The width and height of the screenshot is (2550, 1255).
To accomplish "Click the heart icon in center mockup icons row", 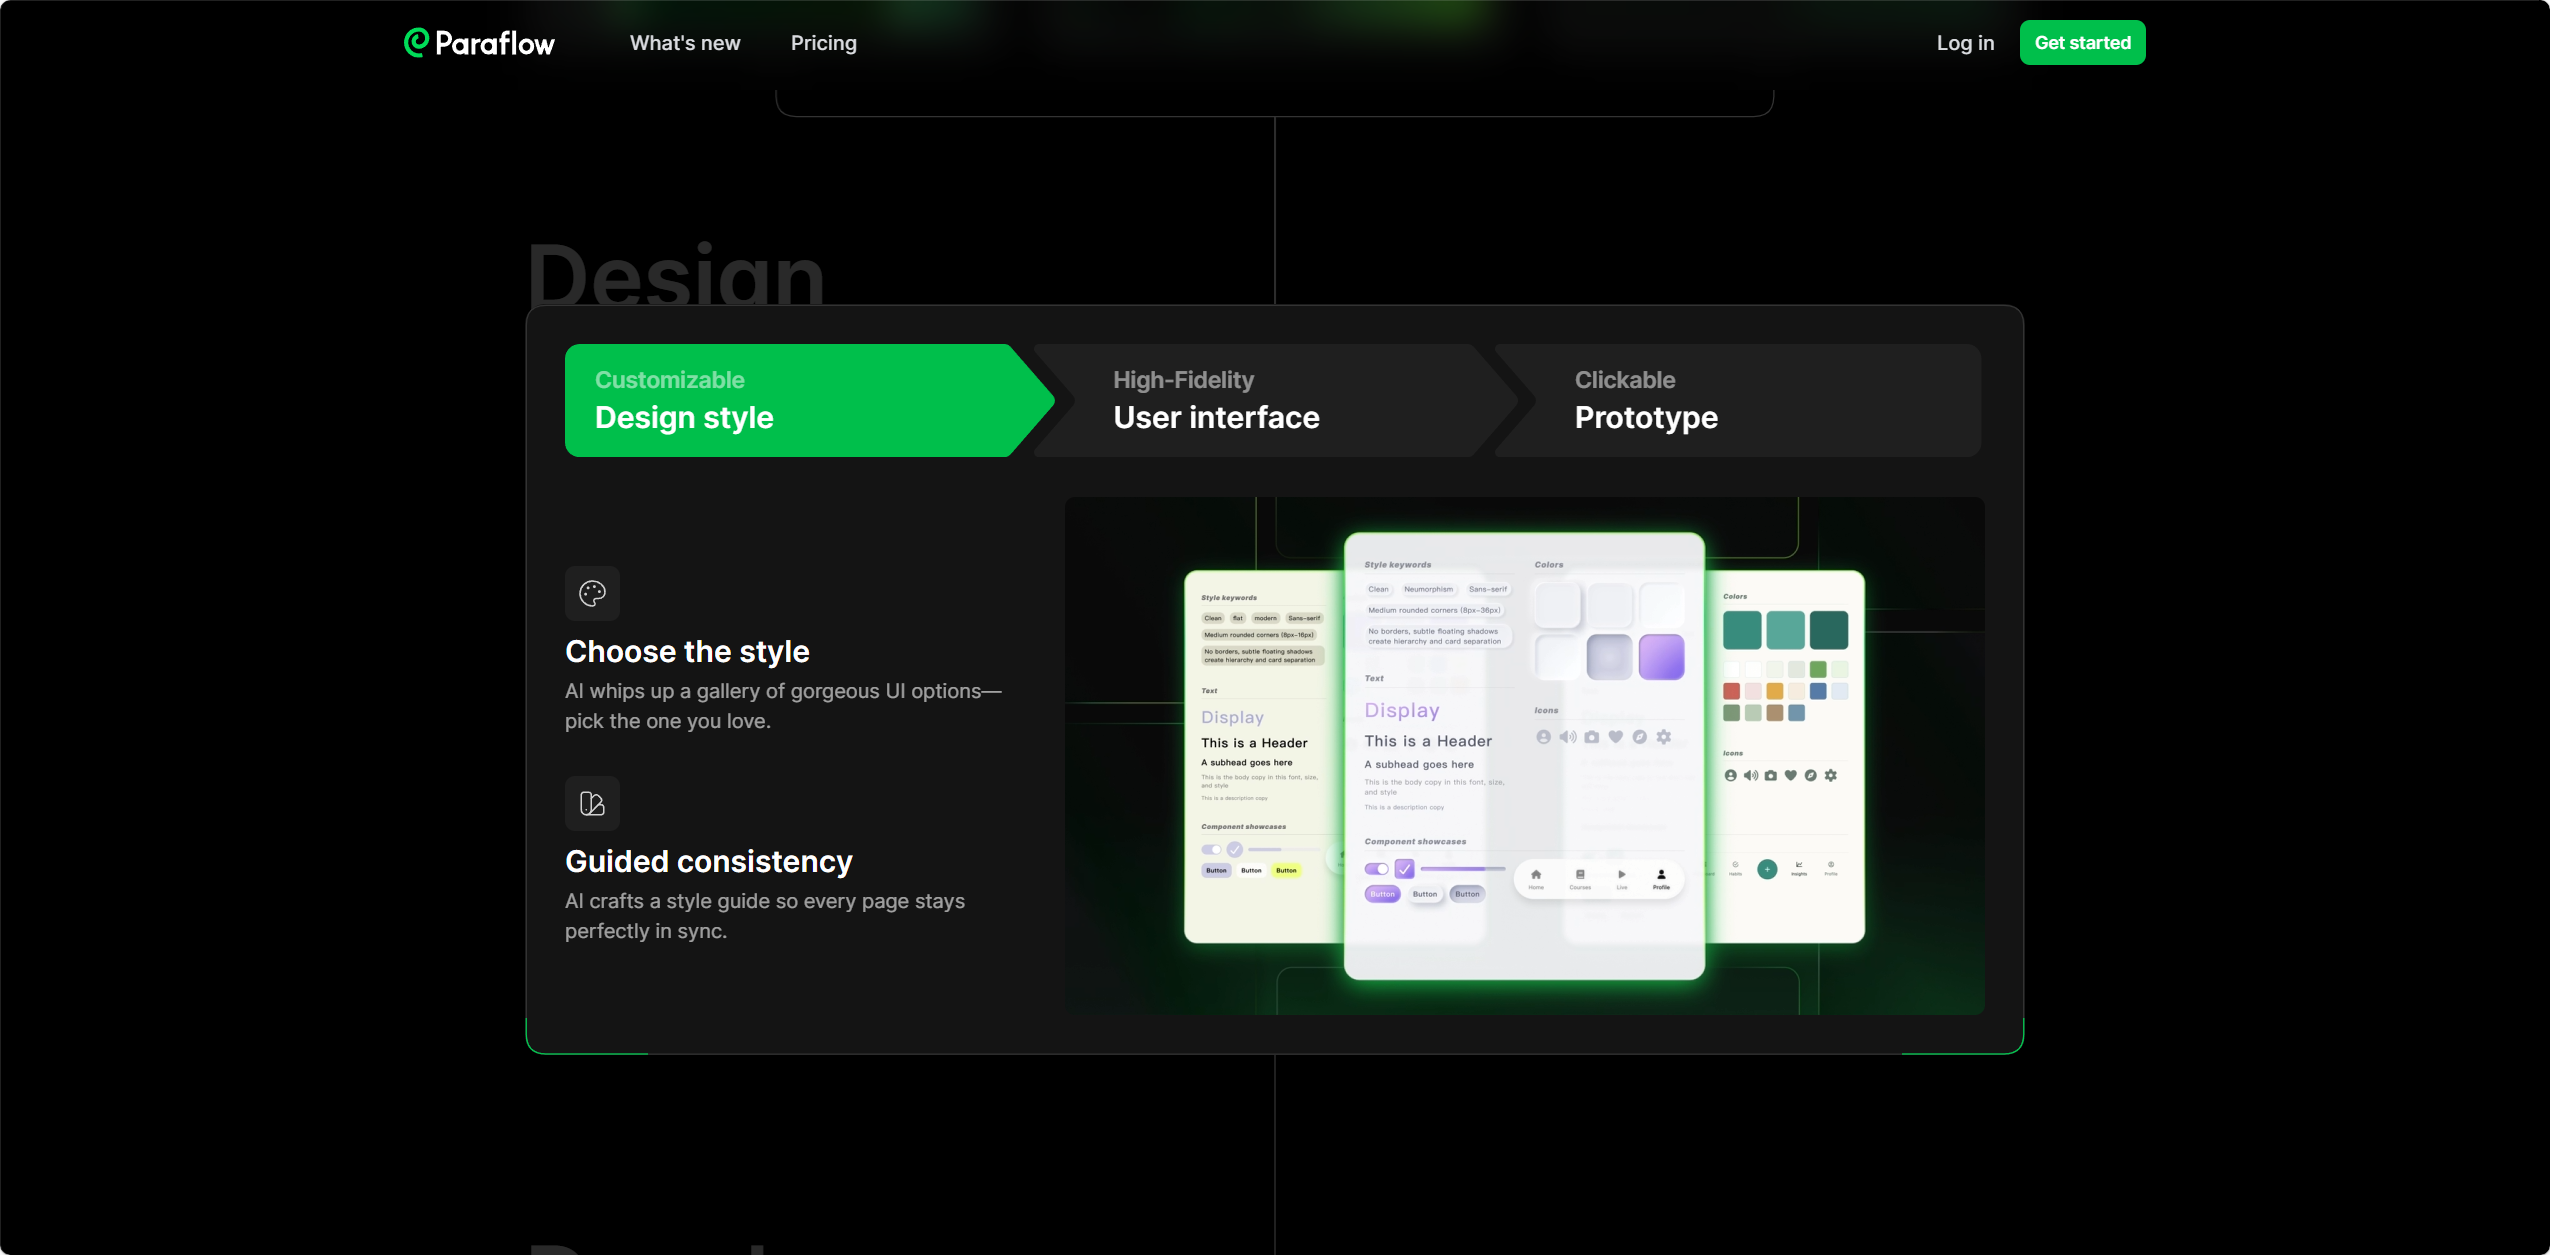I will click(x=1615, y=737).
